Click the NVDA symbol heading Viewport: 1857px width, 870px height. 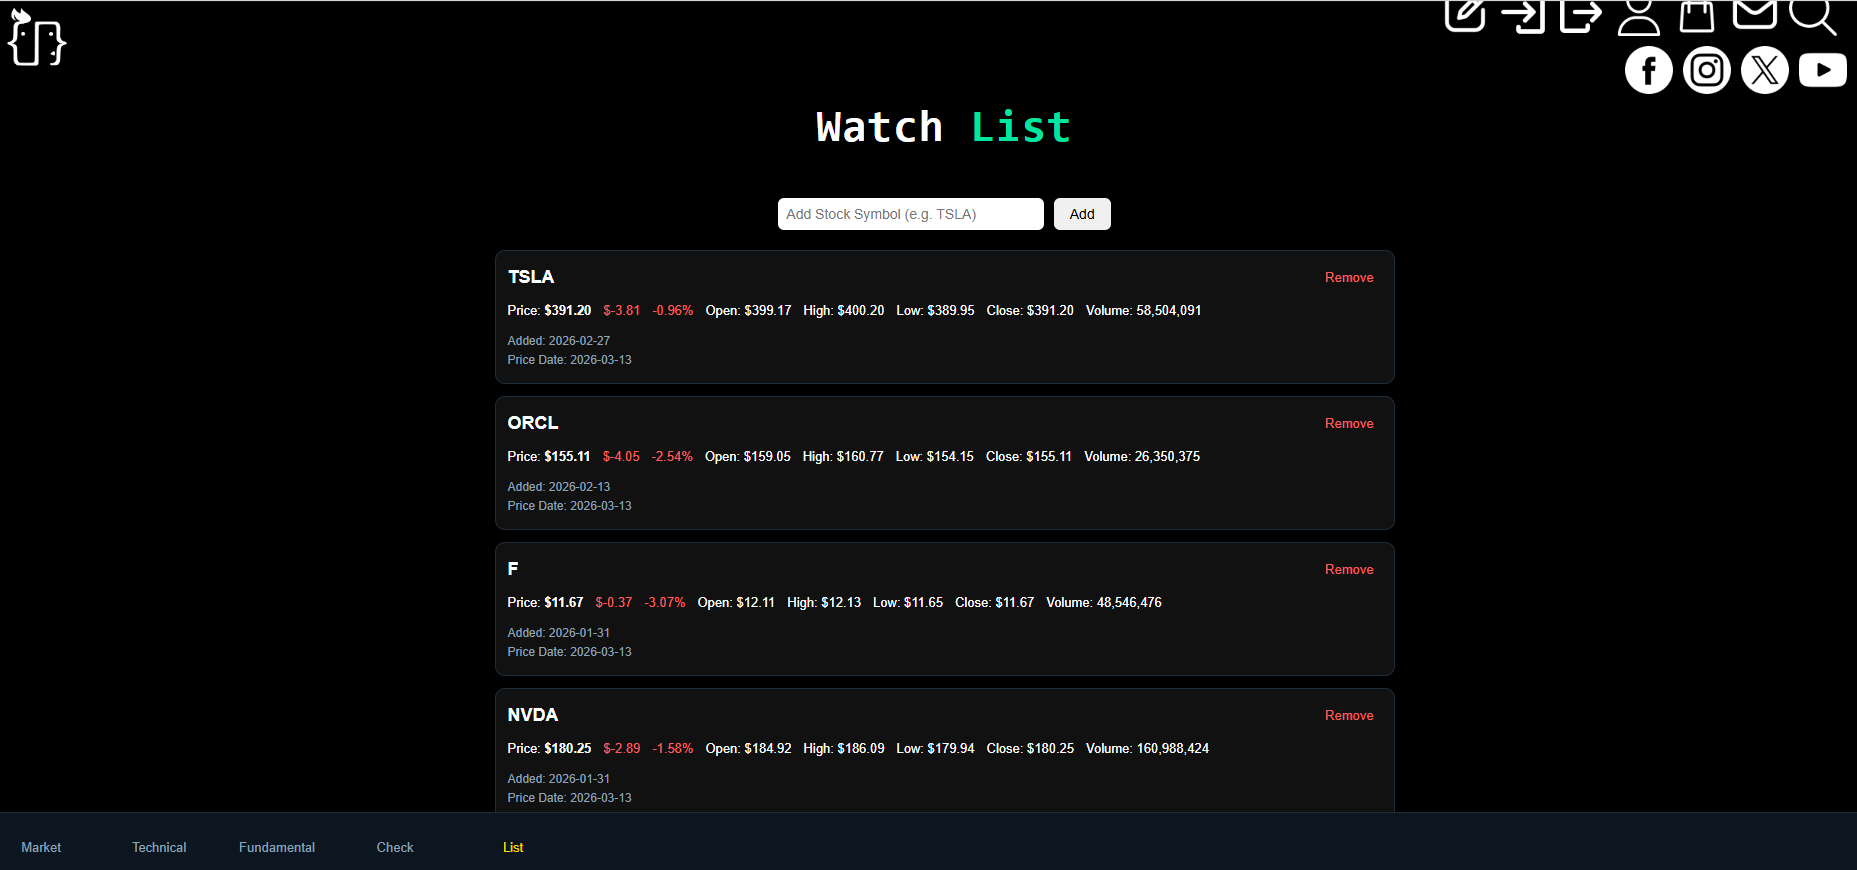(x=533, y=715)
